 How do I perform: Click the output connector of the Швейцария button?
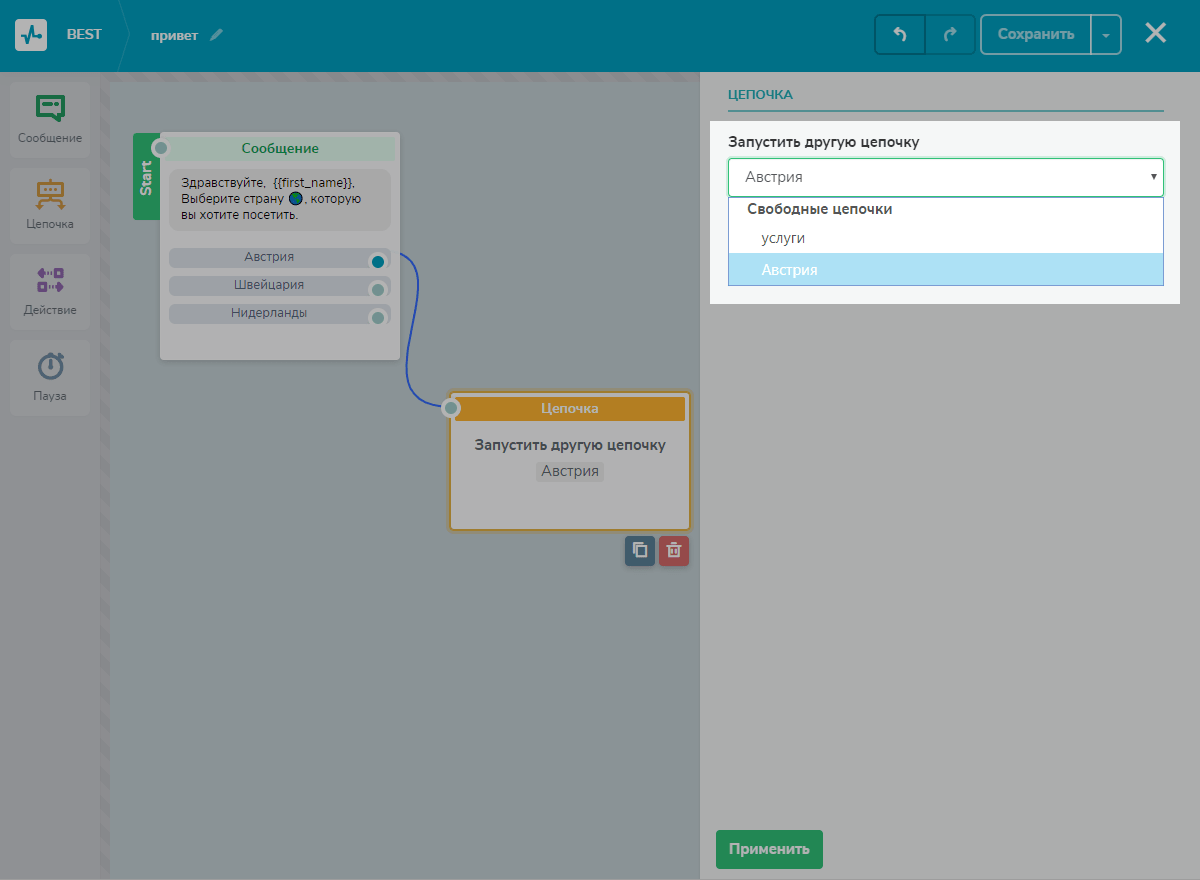pyautogui.click(x=378, y=290)
